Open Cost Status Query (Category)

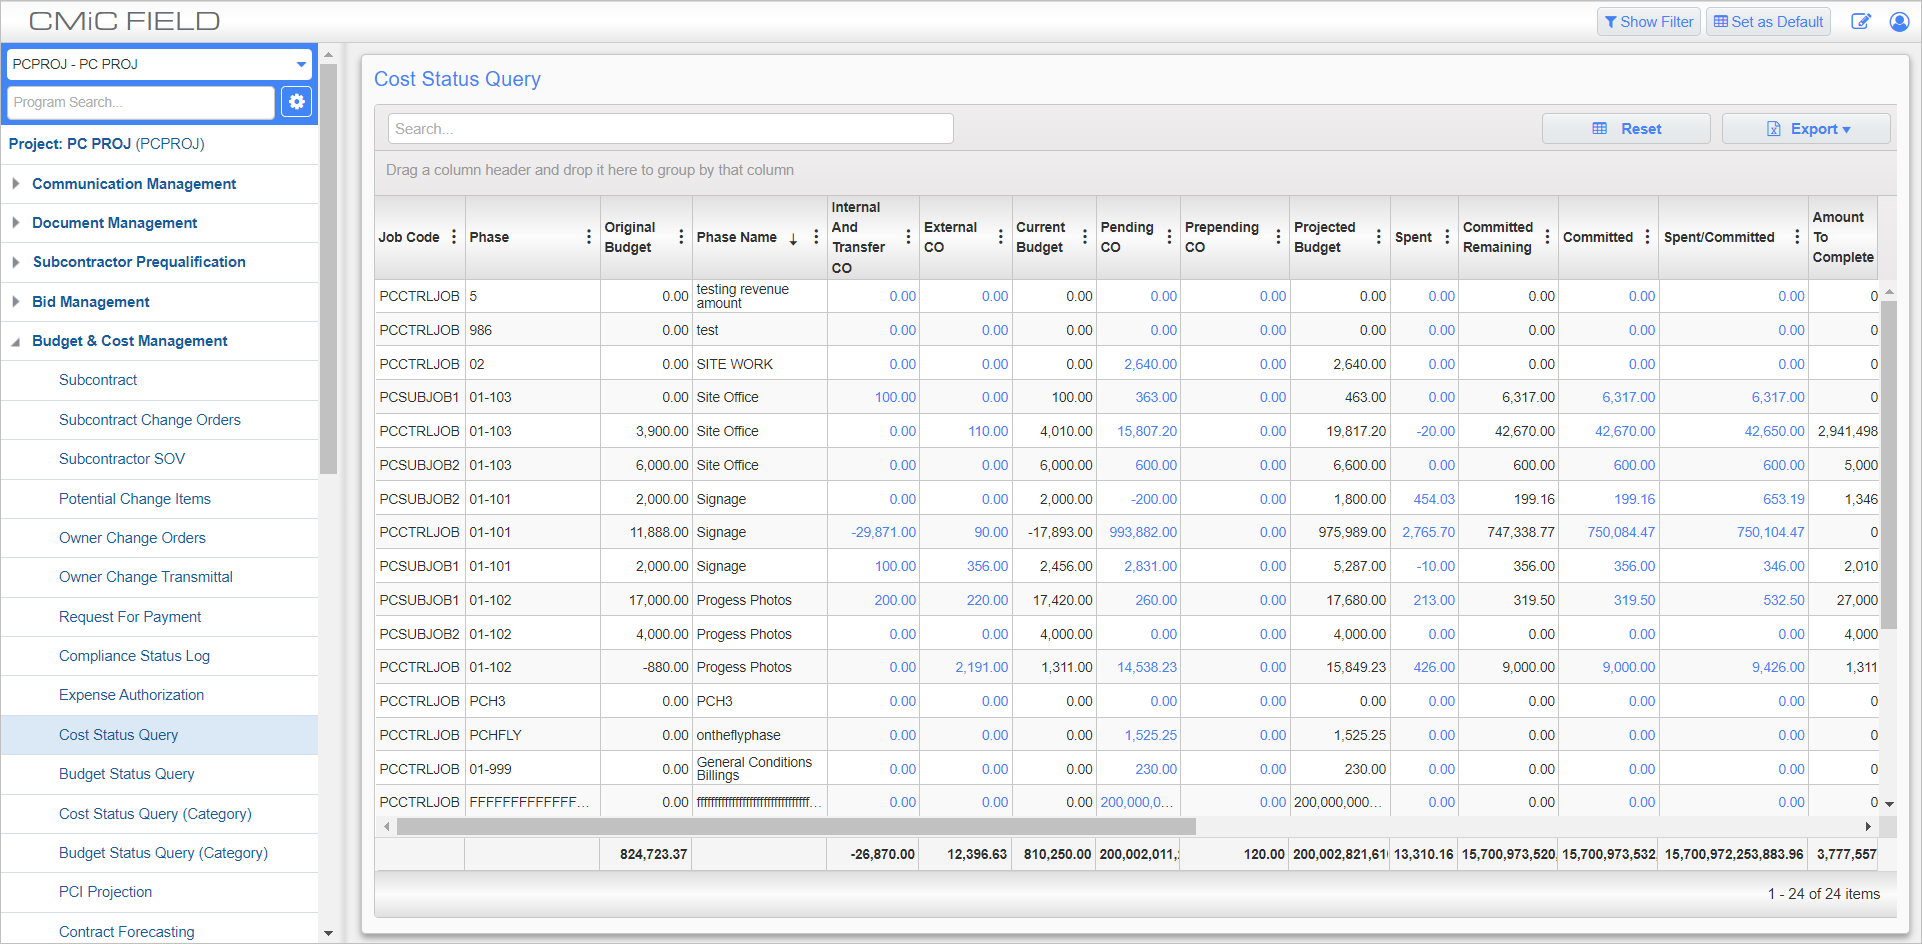[155, 814]
